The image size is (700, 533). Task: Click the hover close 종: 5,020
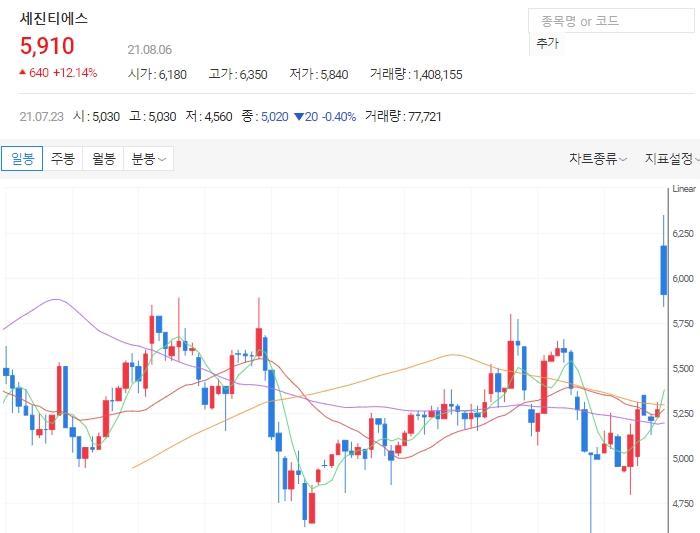click(265, 117)
